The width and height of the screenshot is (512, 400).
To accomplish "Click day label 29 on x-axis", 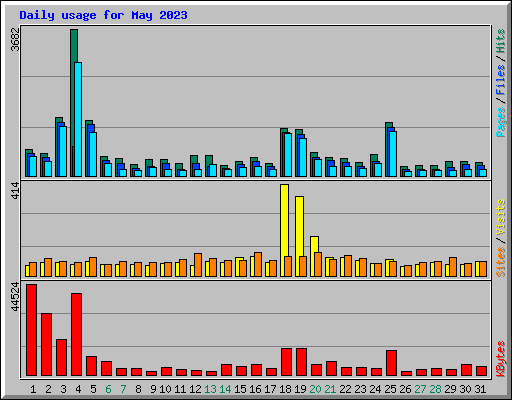I will pyautogui.click(x=450, y=389).
